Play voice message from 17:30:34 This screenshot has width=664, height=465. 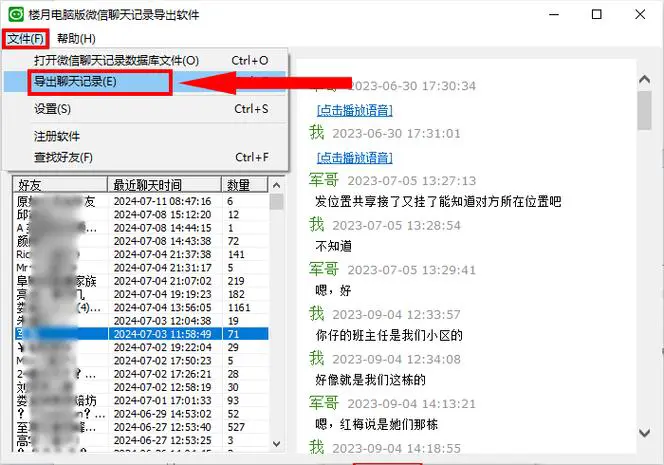(x=354, y=111)
